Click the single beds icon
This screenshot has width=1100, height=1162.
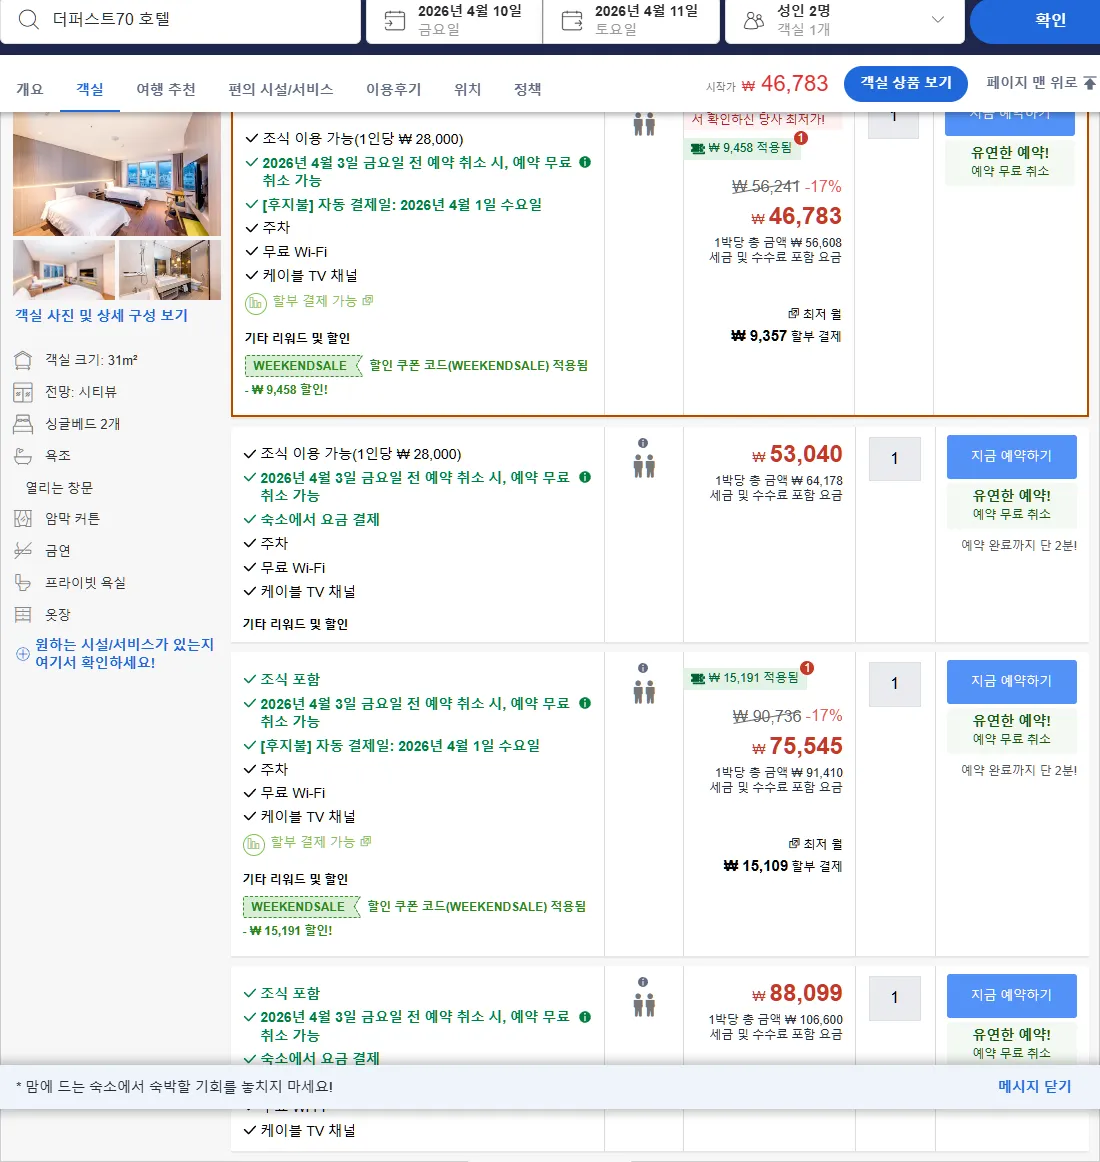tap(23, 424)
